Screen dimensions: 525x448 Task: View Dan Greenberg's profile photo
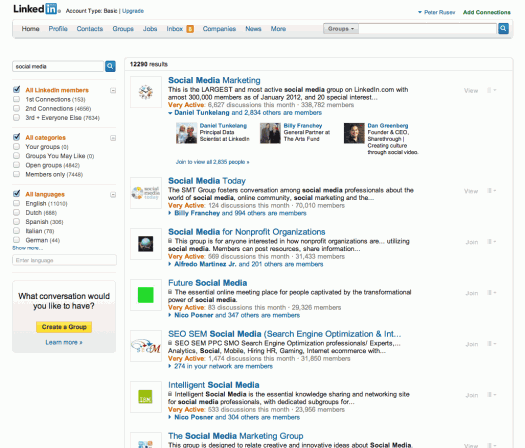click(x=354, y=133)
